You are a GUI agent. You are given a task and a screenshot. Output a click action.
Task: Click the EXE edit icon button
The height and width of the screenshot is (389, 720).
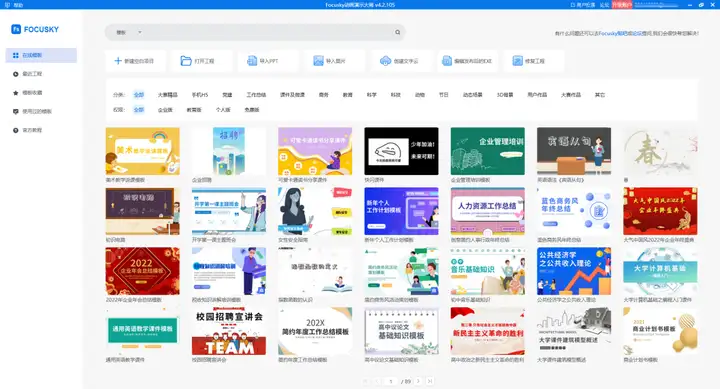click(x=447, y=61)
